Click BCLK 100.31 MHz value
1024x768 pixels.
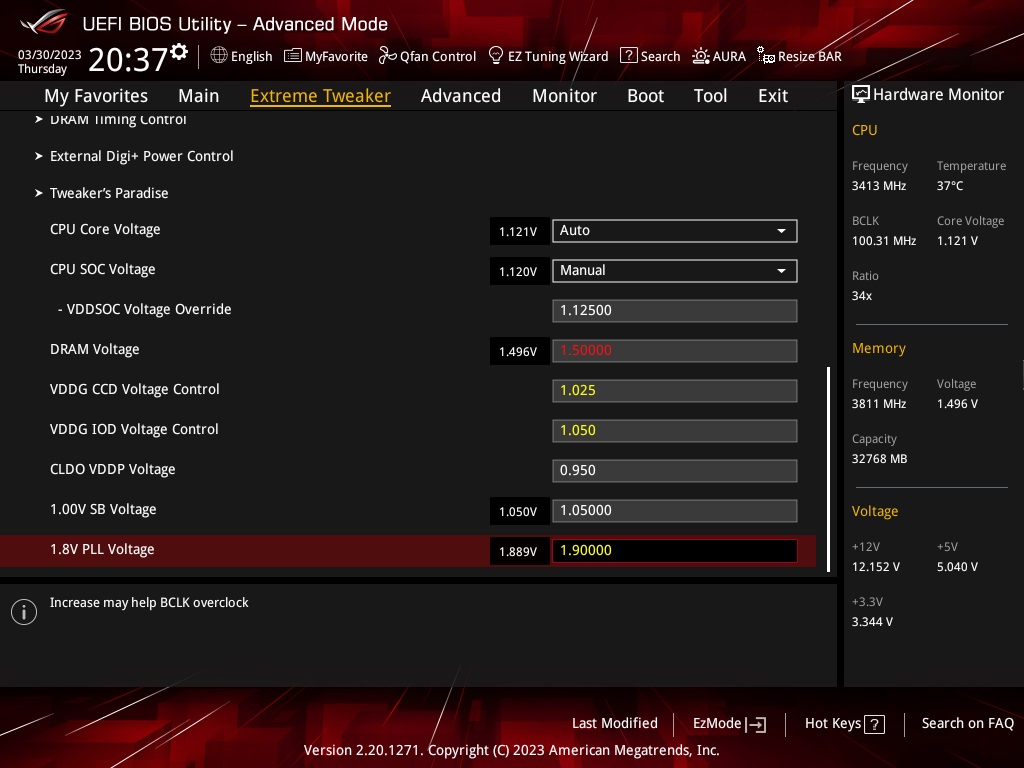(x=884, y=240)
